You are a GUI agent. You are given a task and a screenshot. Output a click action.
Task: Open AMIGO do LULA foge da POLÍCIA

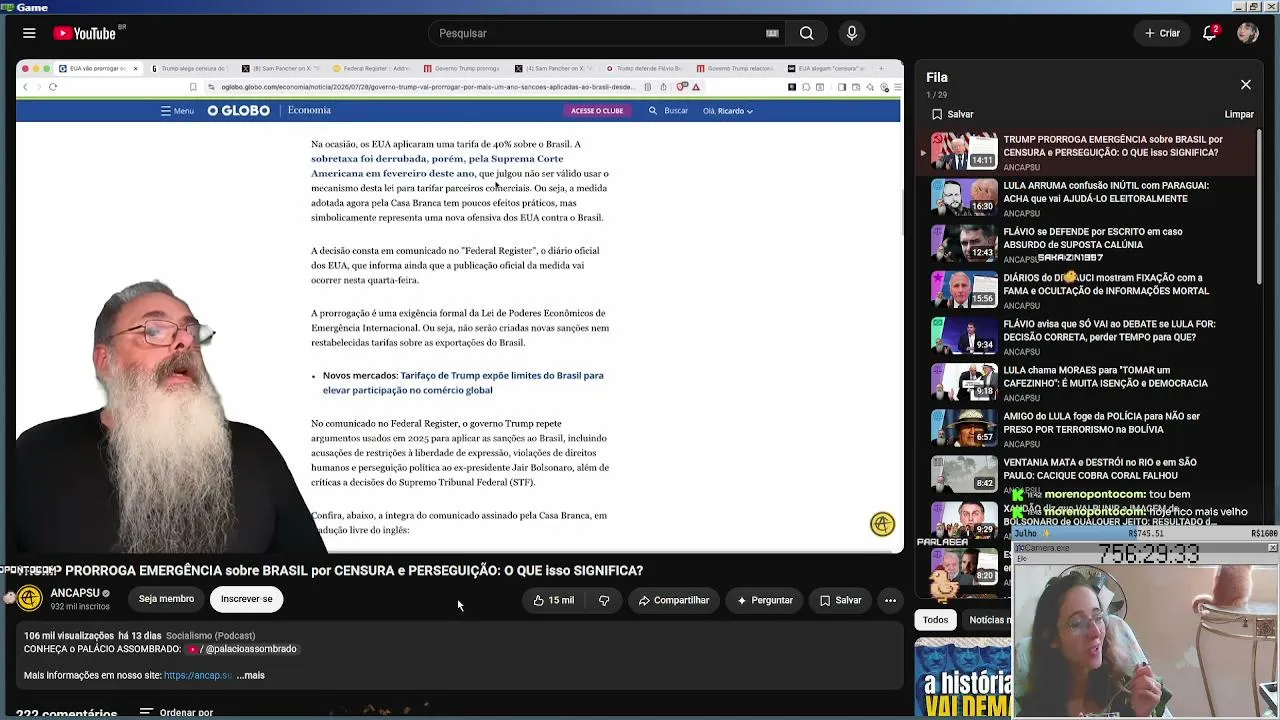click(1101, 423)
